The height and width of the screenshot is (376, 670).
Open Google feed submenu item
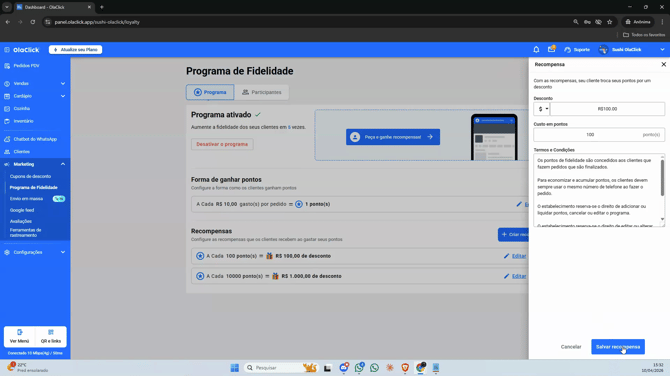[x=22, y=210]
